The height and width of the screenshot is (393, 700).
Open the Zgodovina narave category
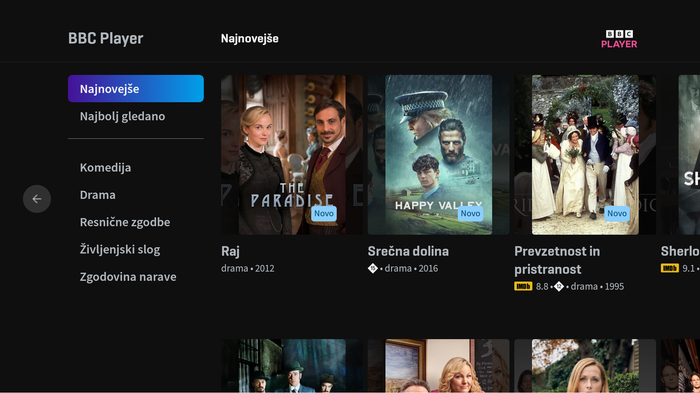tap(128, 277)
